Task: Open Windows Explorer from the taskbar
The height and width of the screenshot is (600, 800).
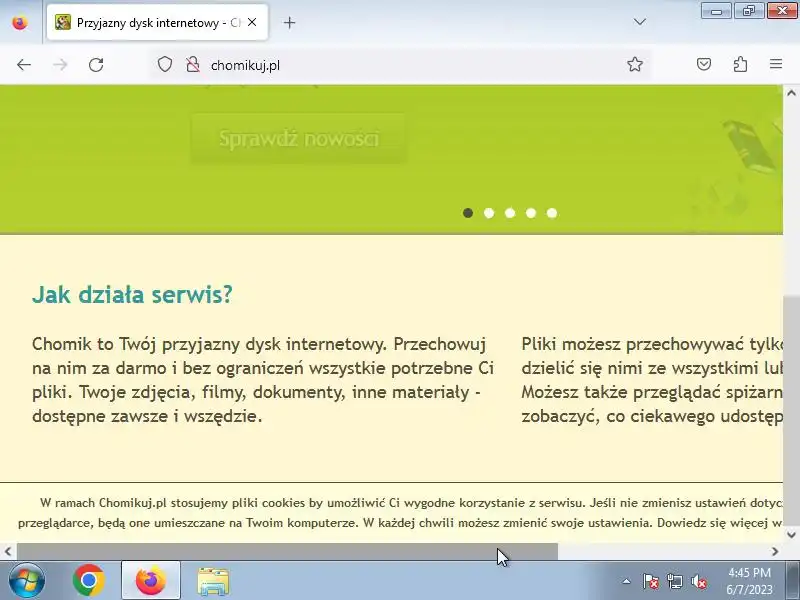Action: 213,581
